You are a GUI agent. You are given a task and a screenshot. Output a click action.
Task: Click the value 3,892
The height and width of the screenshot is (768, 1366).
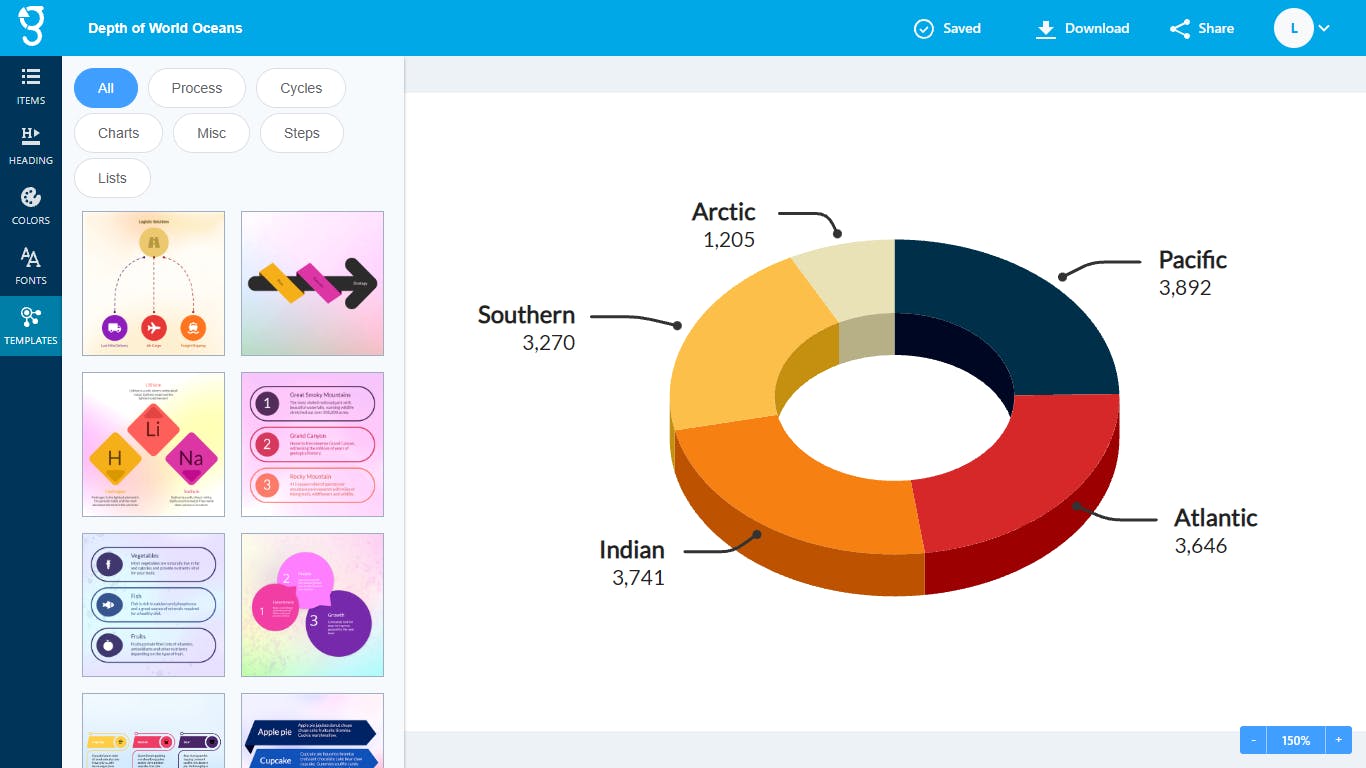click(x=1185, y=288)
